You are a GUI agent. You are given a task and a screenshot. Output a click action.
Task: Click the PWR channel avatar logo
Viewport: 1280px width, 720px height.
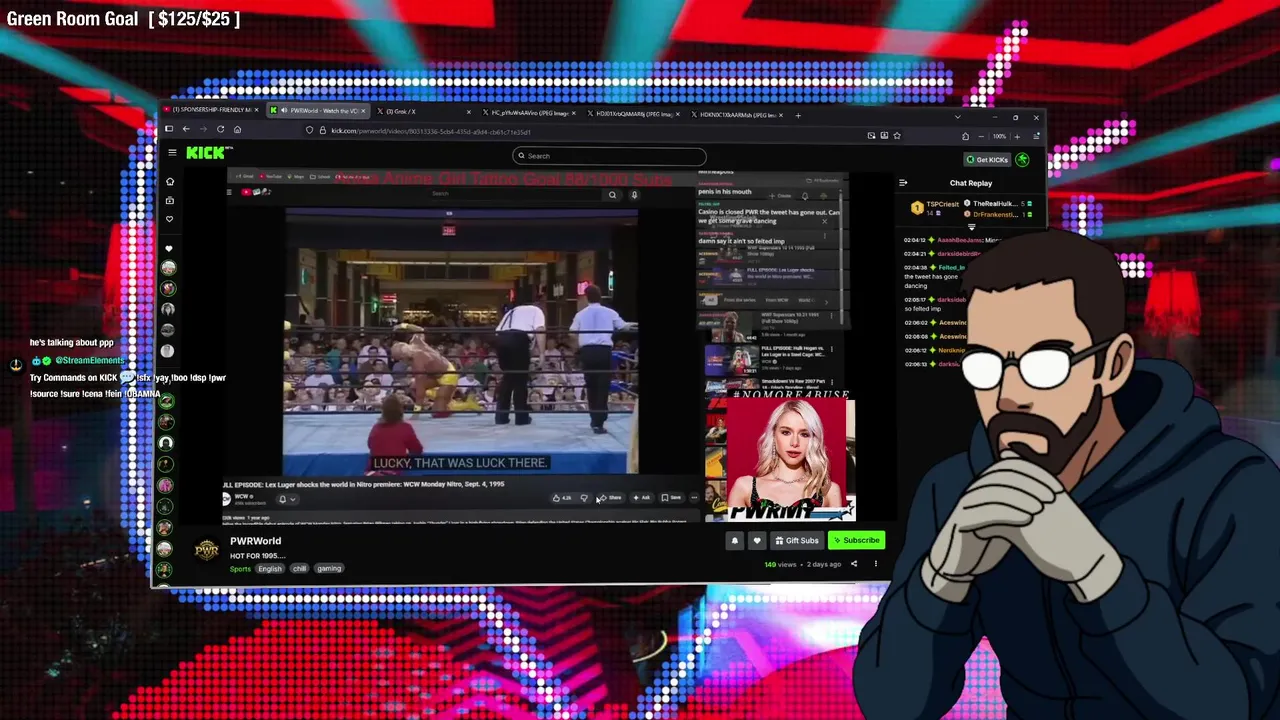[206, 549]
